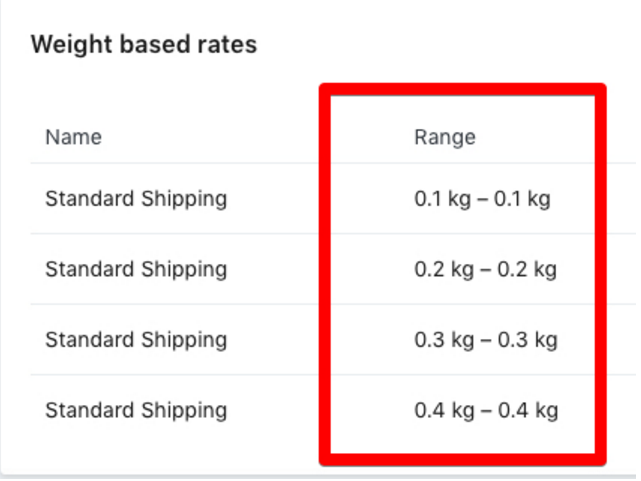This screenshot has height=481, width=641.
Task: Click the ending 0.1 kg range value
Action: tap(523, 199)
